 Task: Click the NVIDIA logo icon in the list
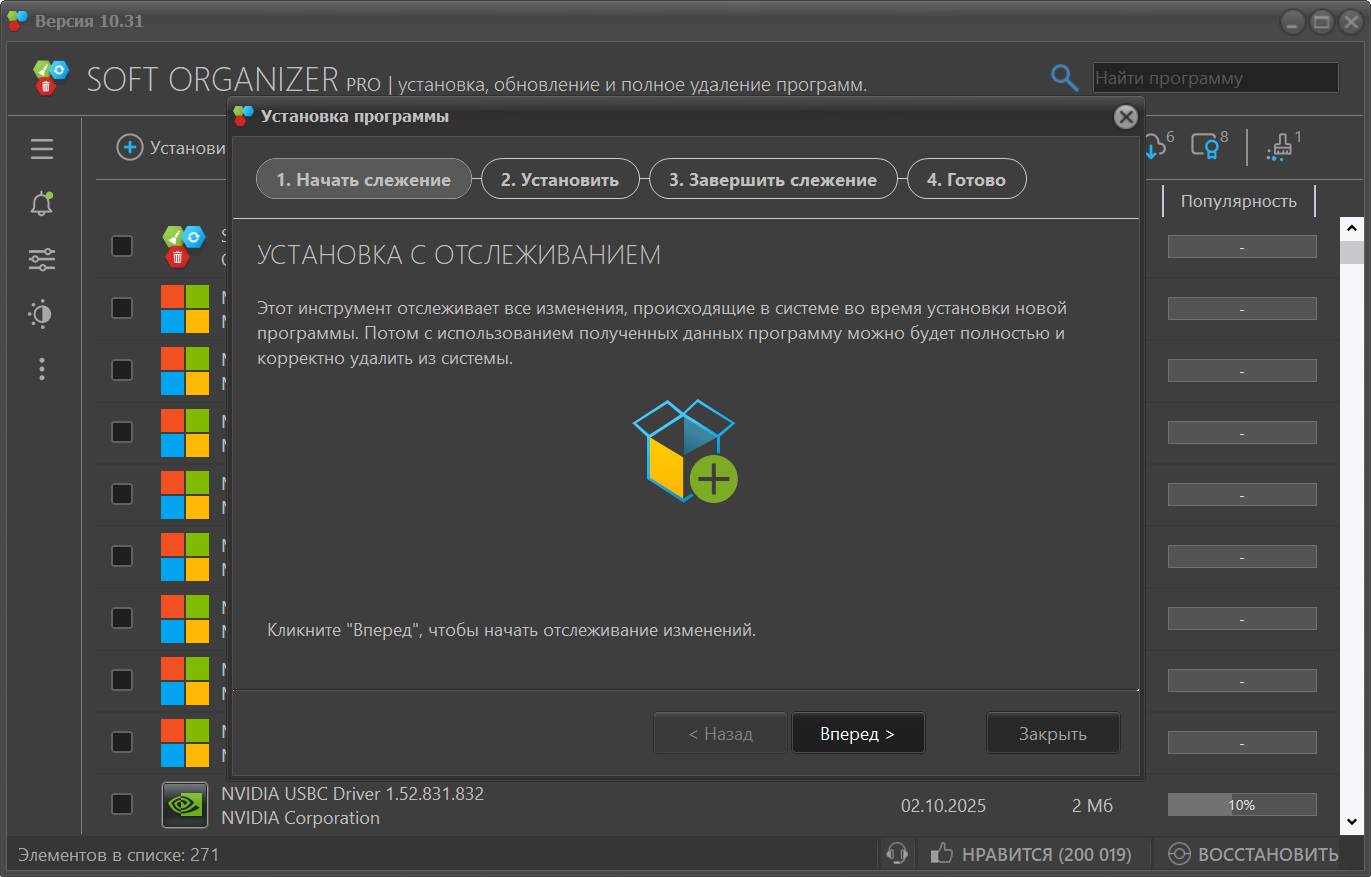(x=185, y=805)
